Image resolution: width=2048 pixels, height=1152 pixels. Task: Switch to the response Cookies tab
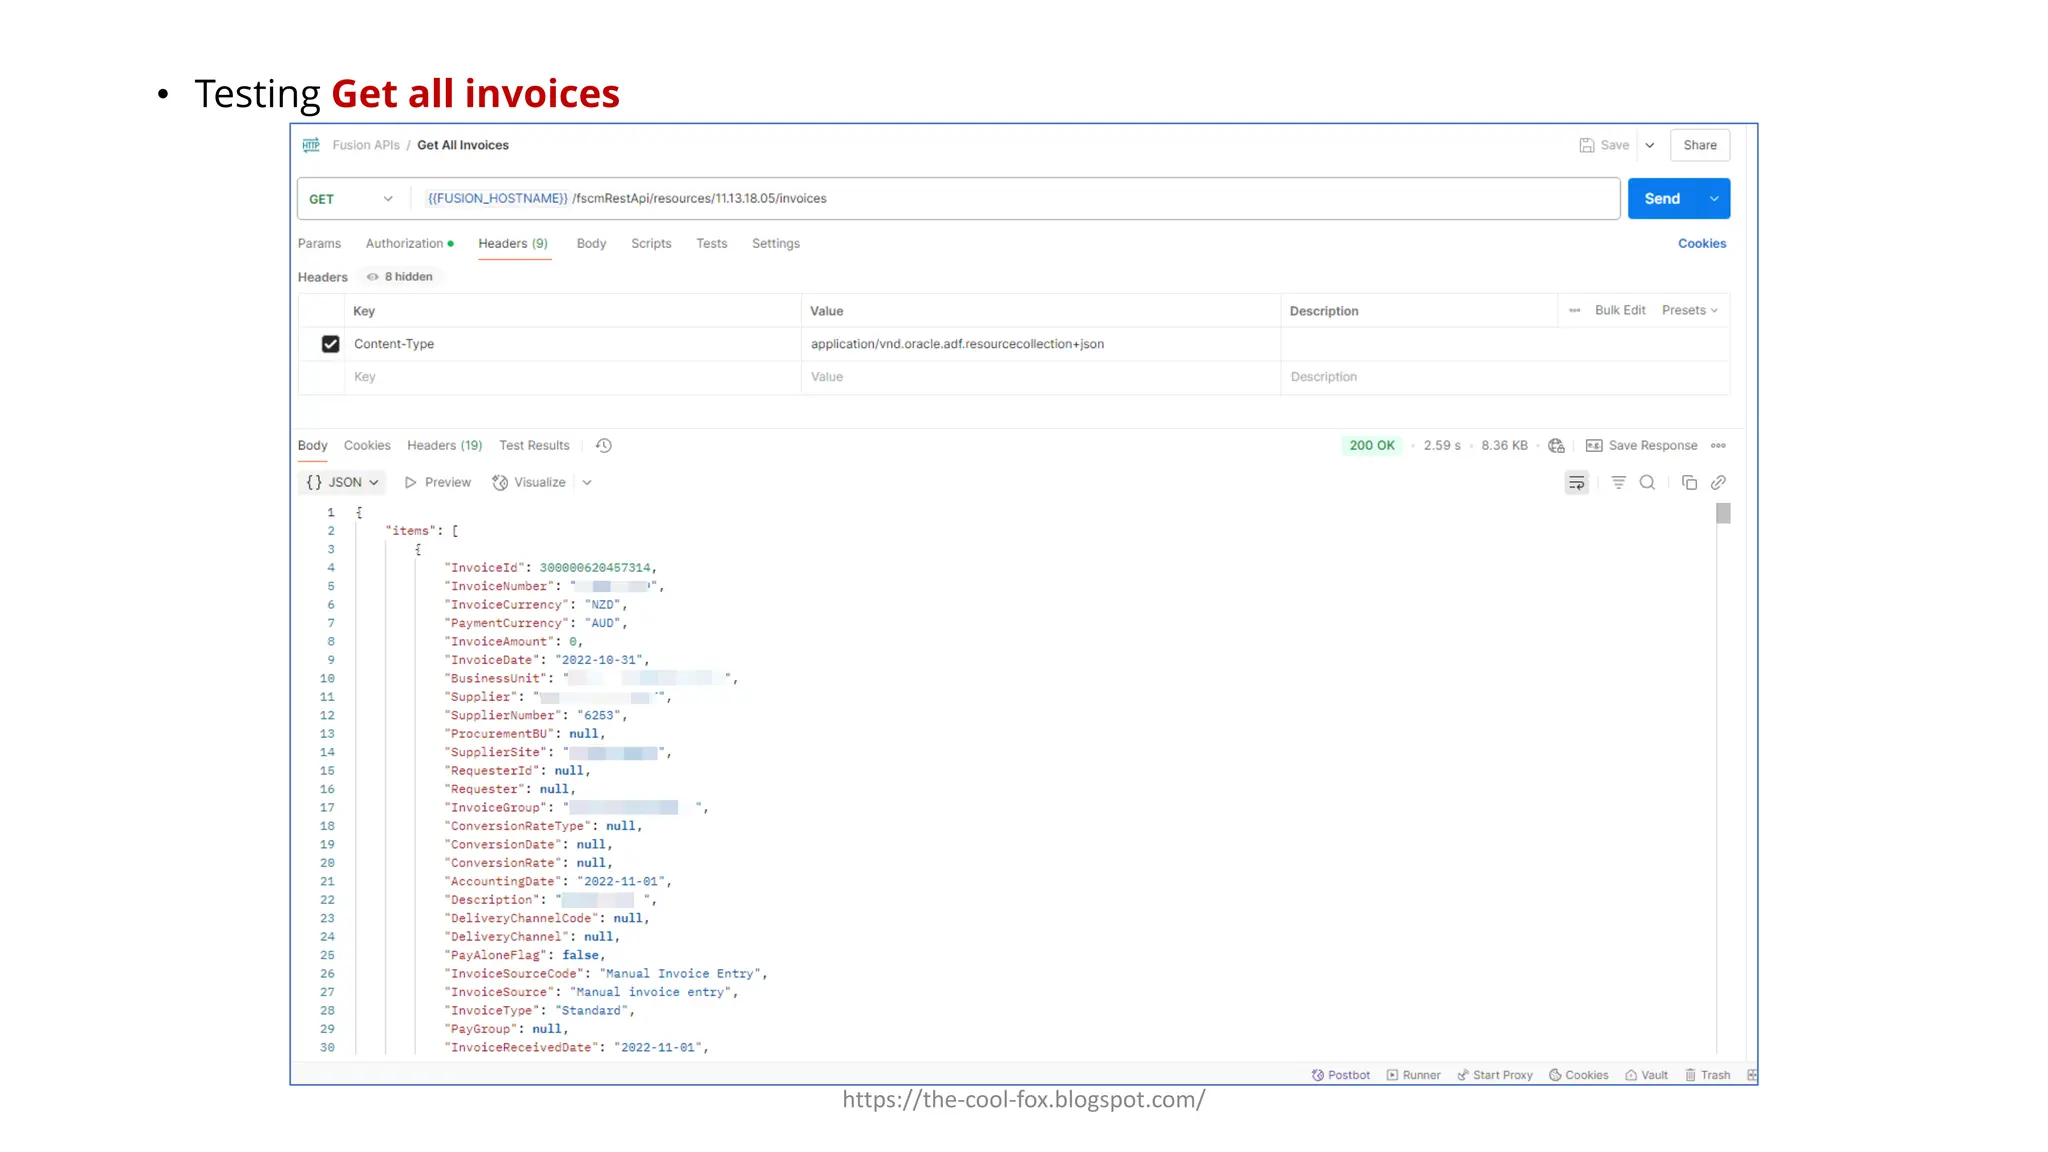[367, 446]
